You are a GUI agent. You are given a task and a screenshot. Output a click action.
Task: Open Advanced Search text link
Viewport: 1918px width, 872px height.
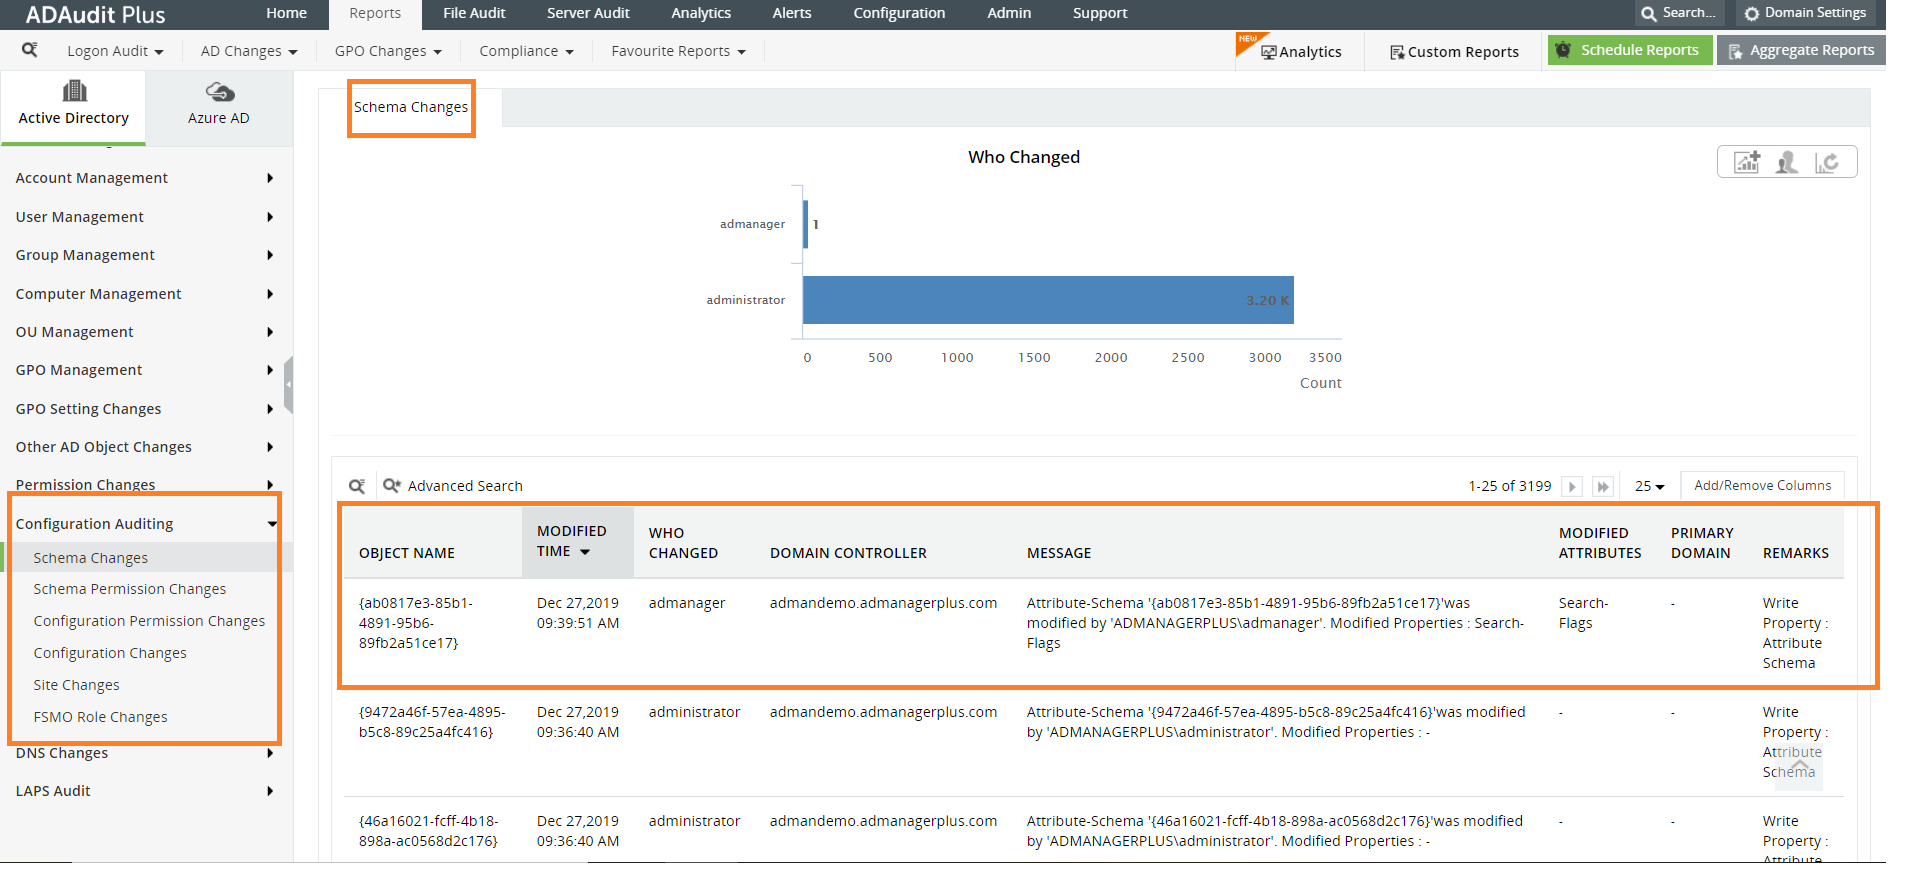[x=465, y=486]
